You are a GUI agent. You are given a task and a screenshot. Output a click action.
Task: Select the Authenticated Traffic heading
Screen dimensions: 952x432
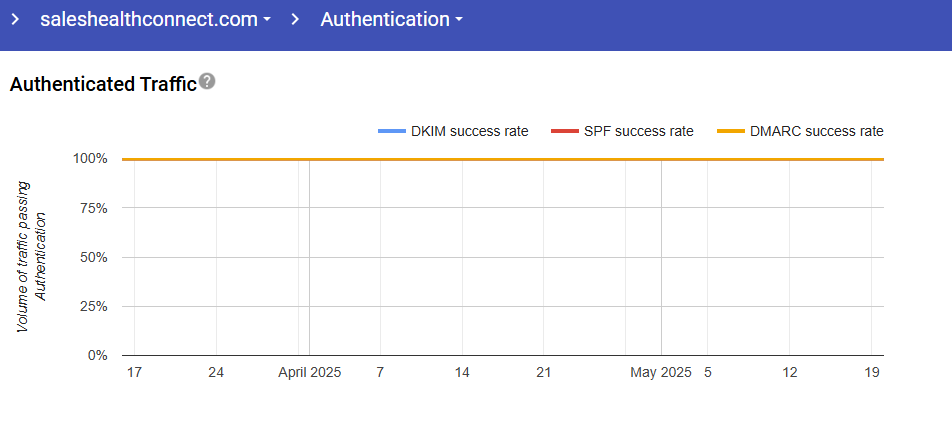[102, 84]
